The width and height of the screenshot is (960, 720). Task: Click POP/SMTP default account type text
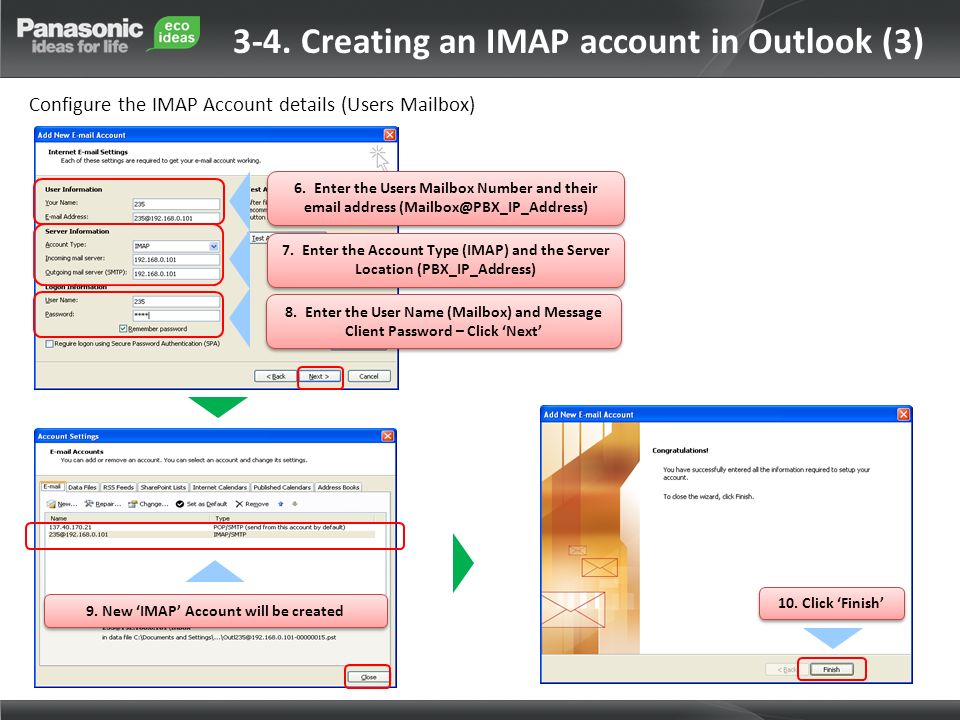(x=279, y=527)
